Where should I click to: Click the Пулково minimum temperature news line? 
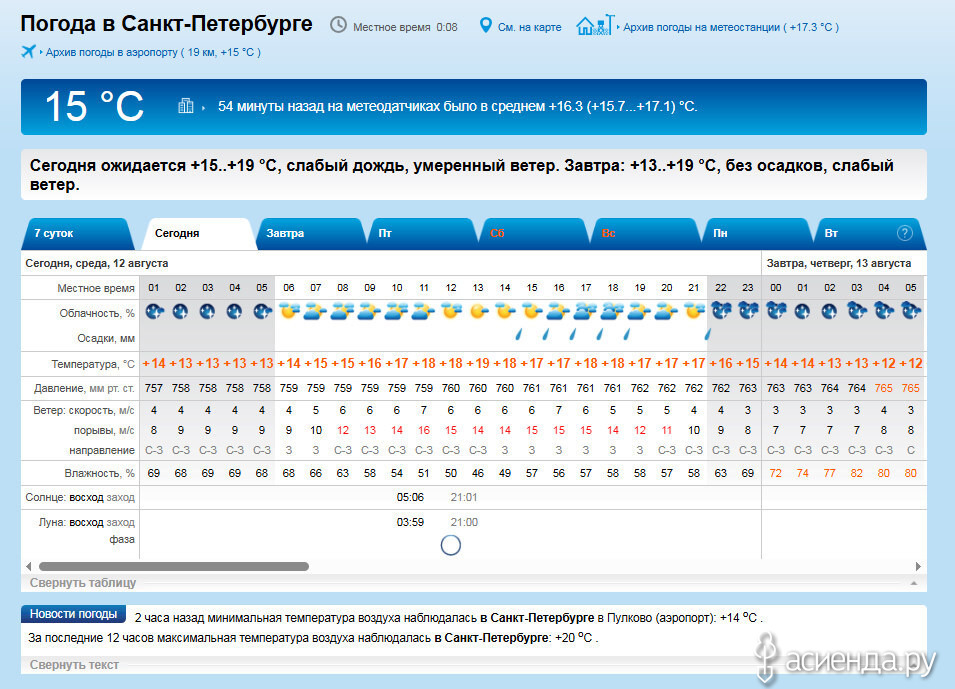click(x=448, y=618)
